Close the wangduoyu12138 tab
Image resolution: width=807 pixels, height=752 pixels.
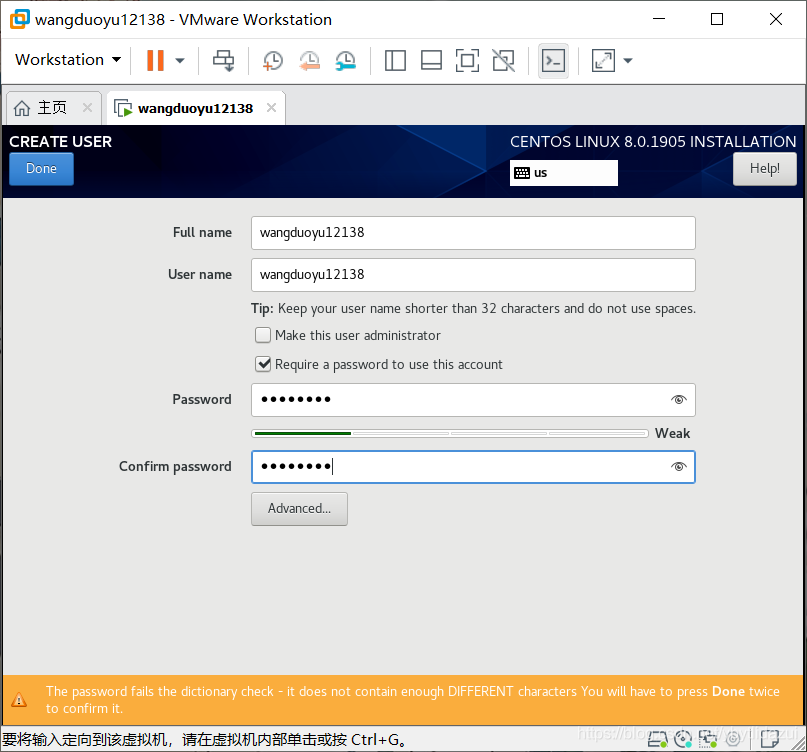pyautogui.click(x=271, y=108)
